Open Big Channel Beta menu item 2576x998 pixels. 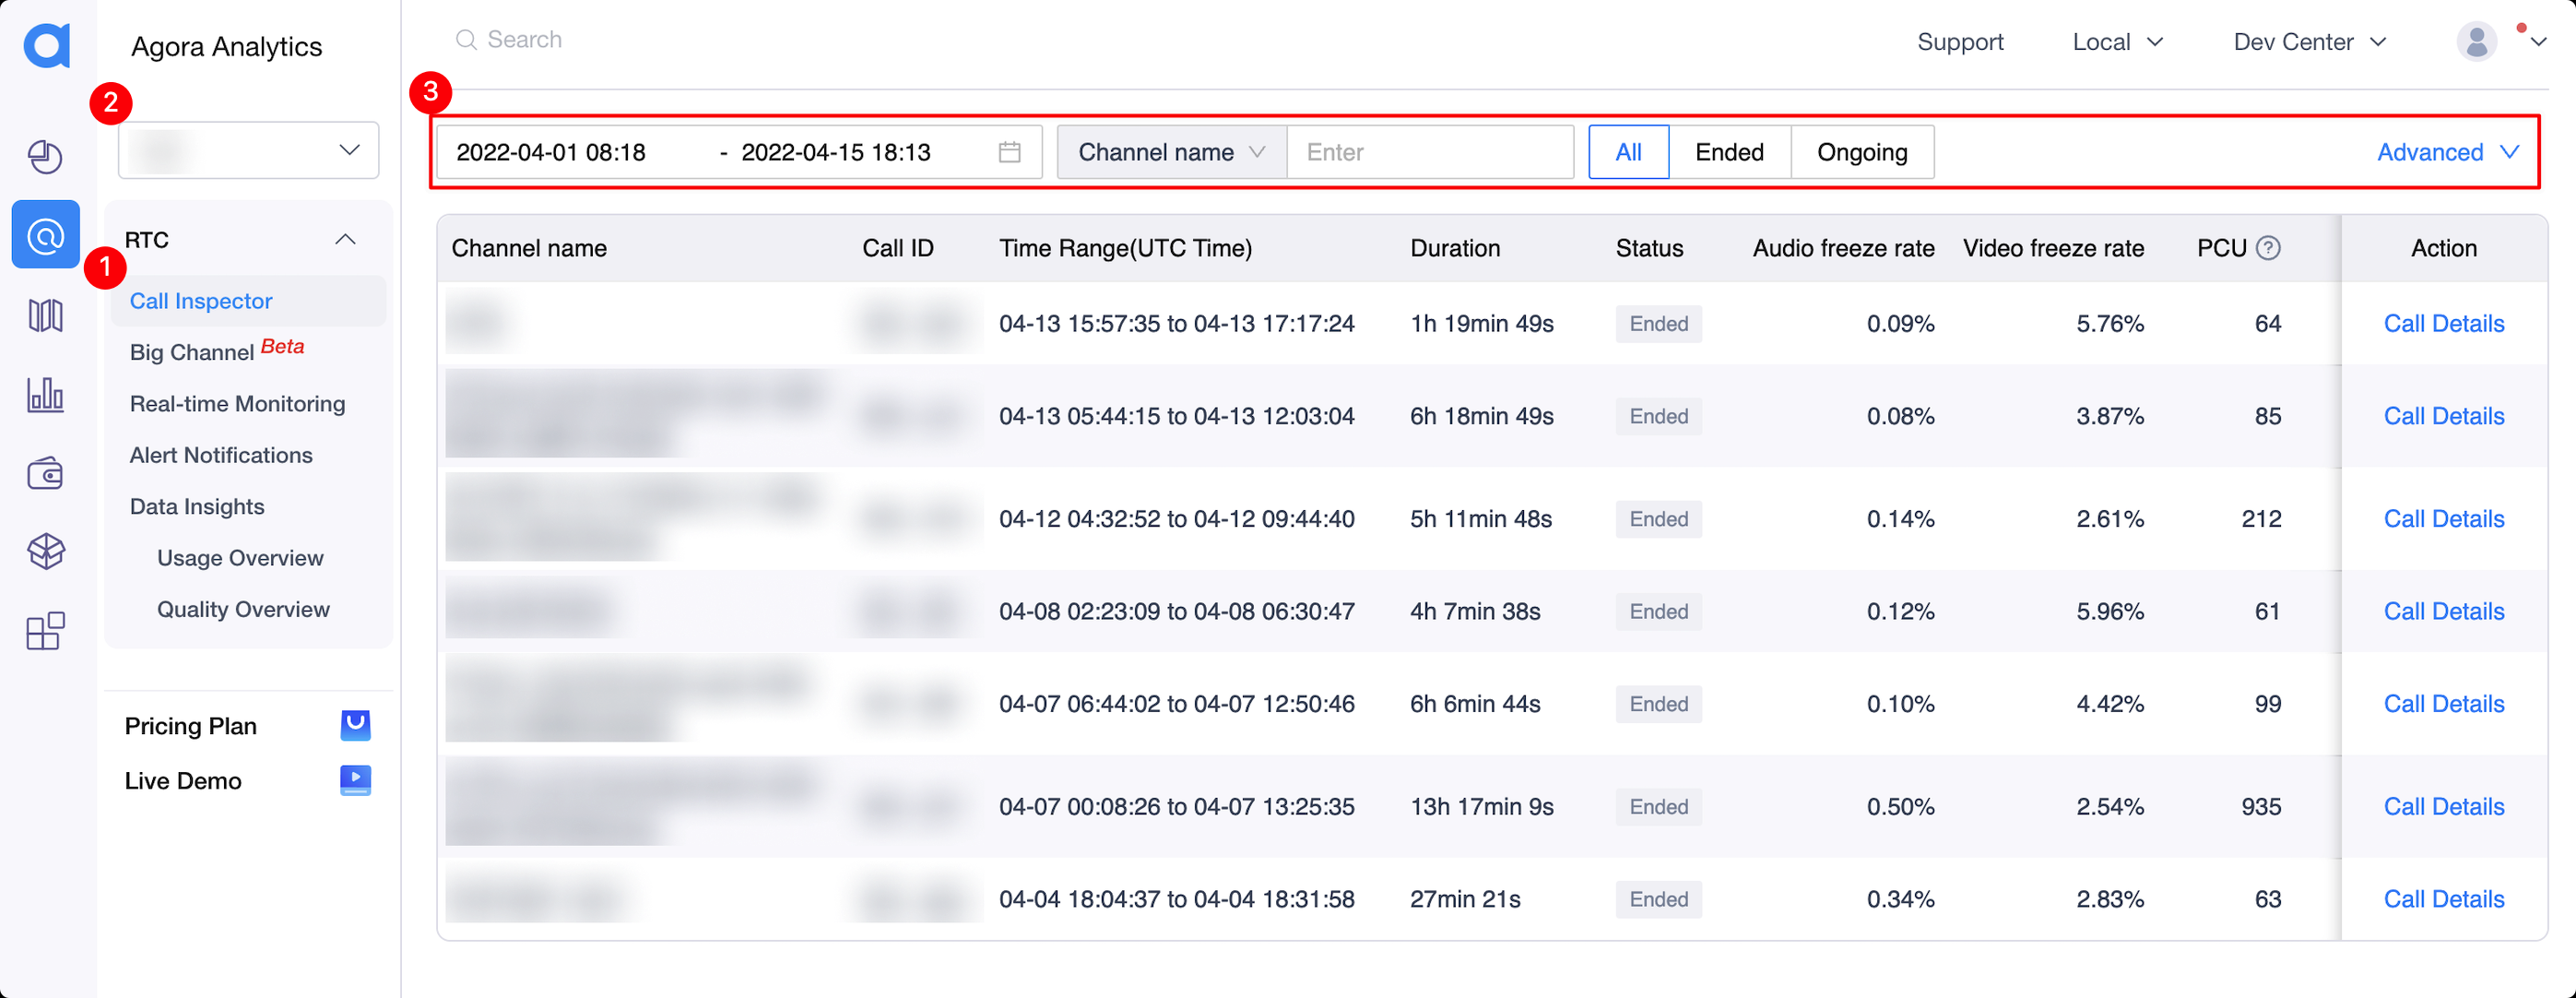point(217,351)
